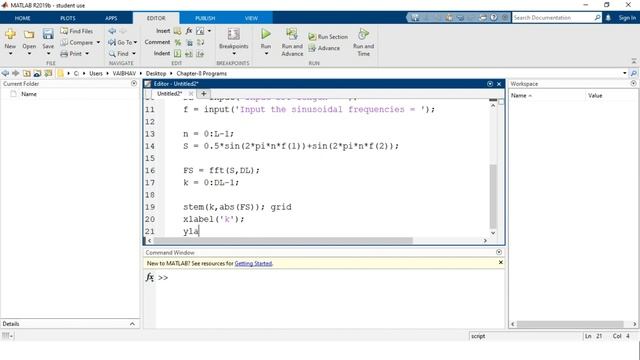Open the Open dropdown arrow

[29, 53]
